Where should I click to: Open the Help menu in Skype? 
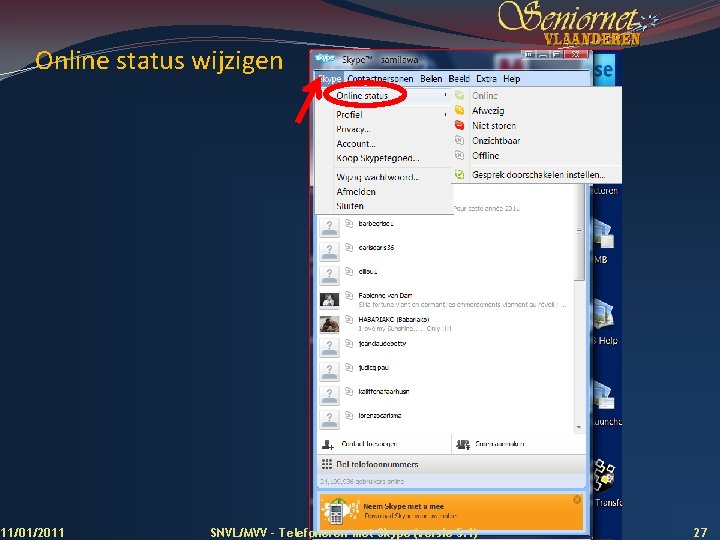click(512, 79)
